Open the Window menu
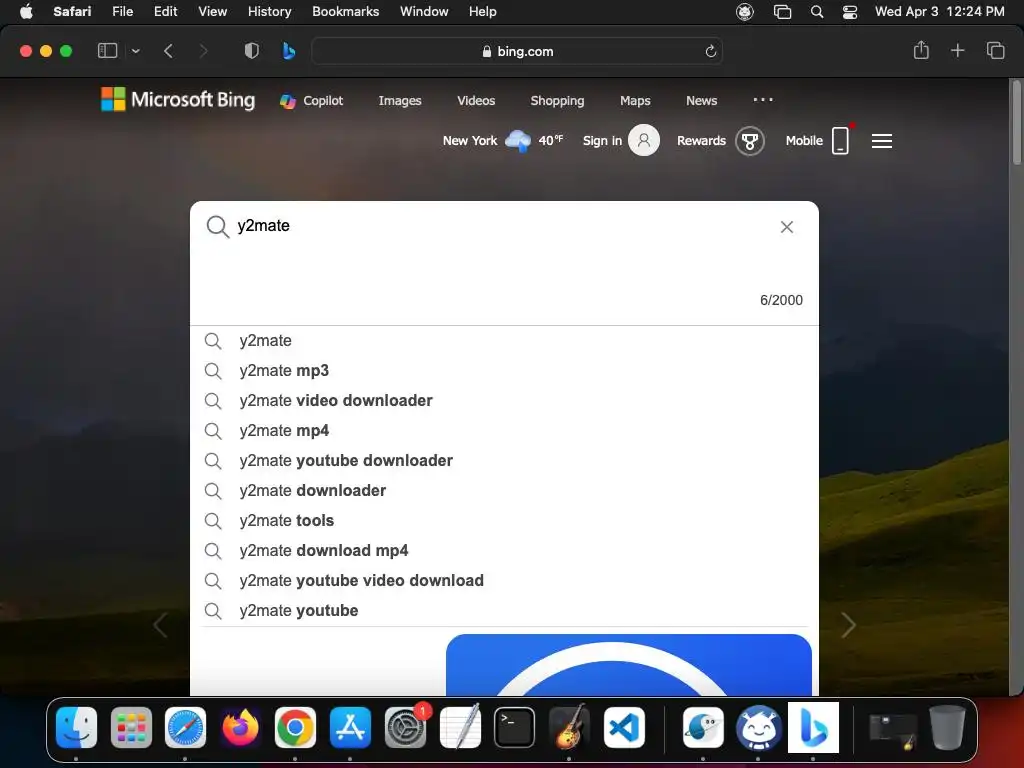 coord(424,11)
